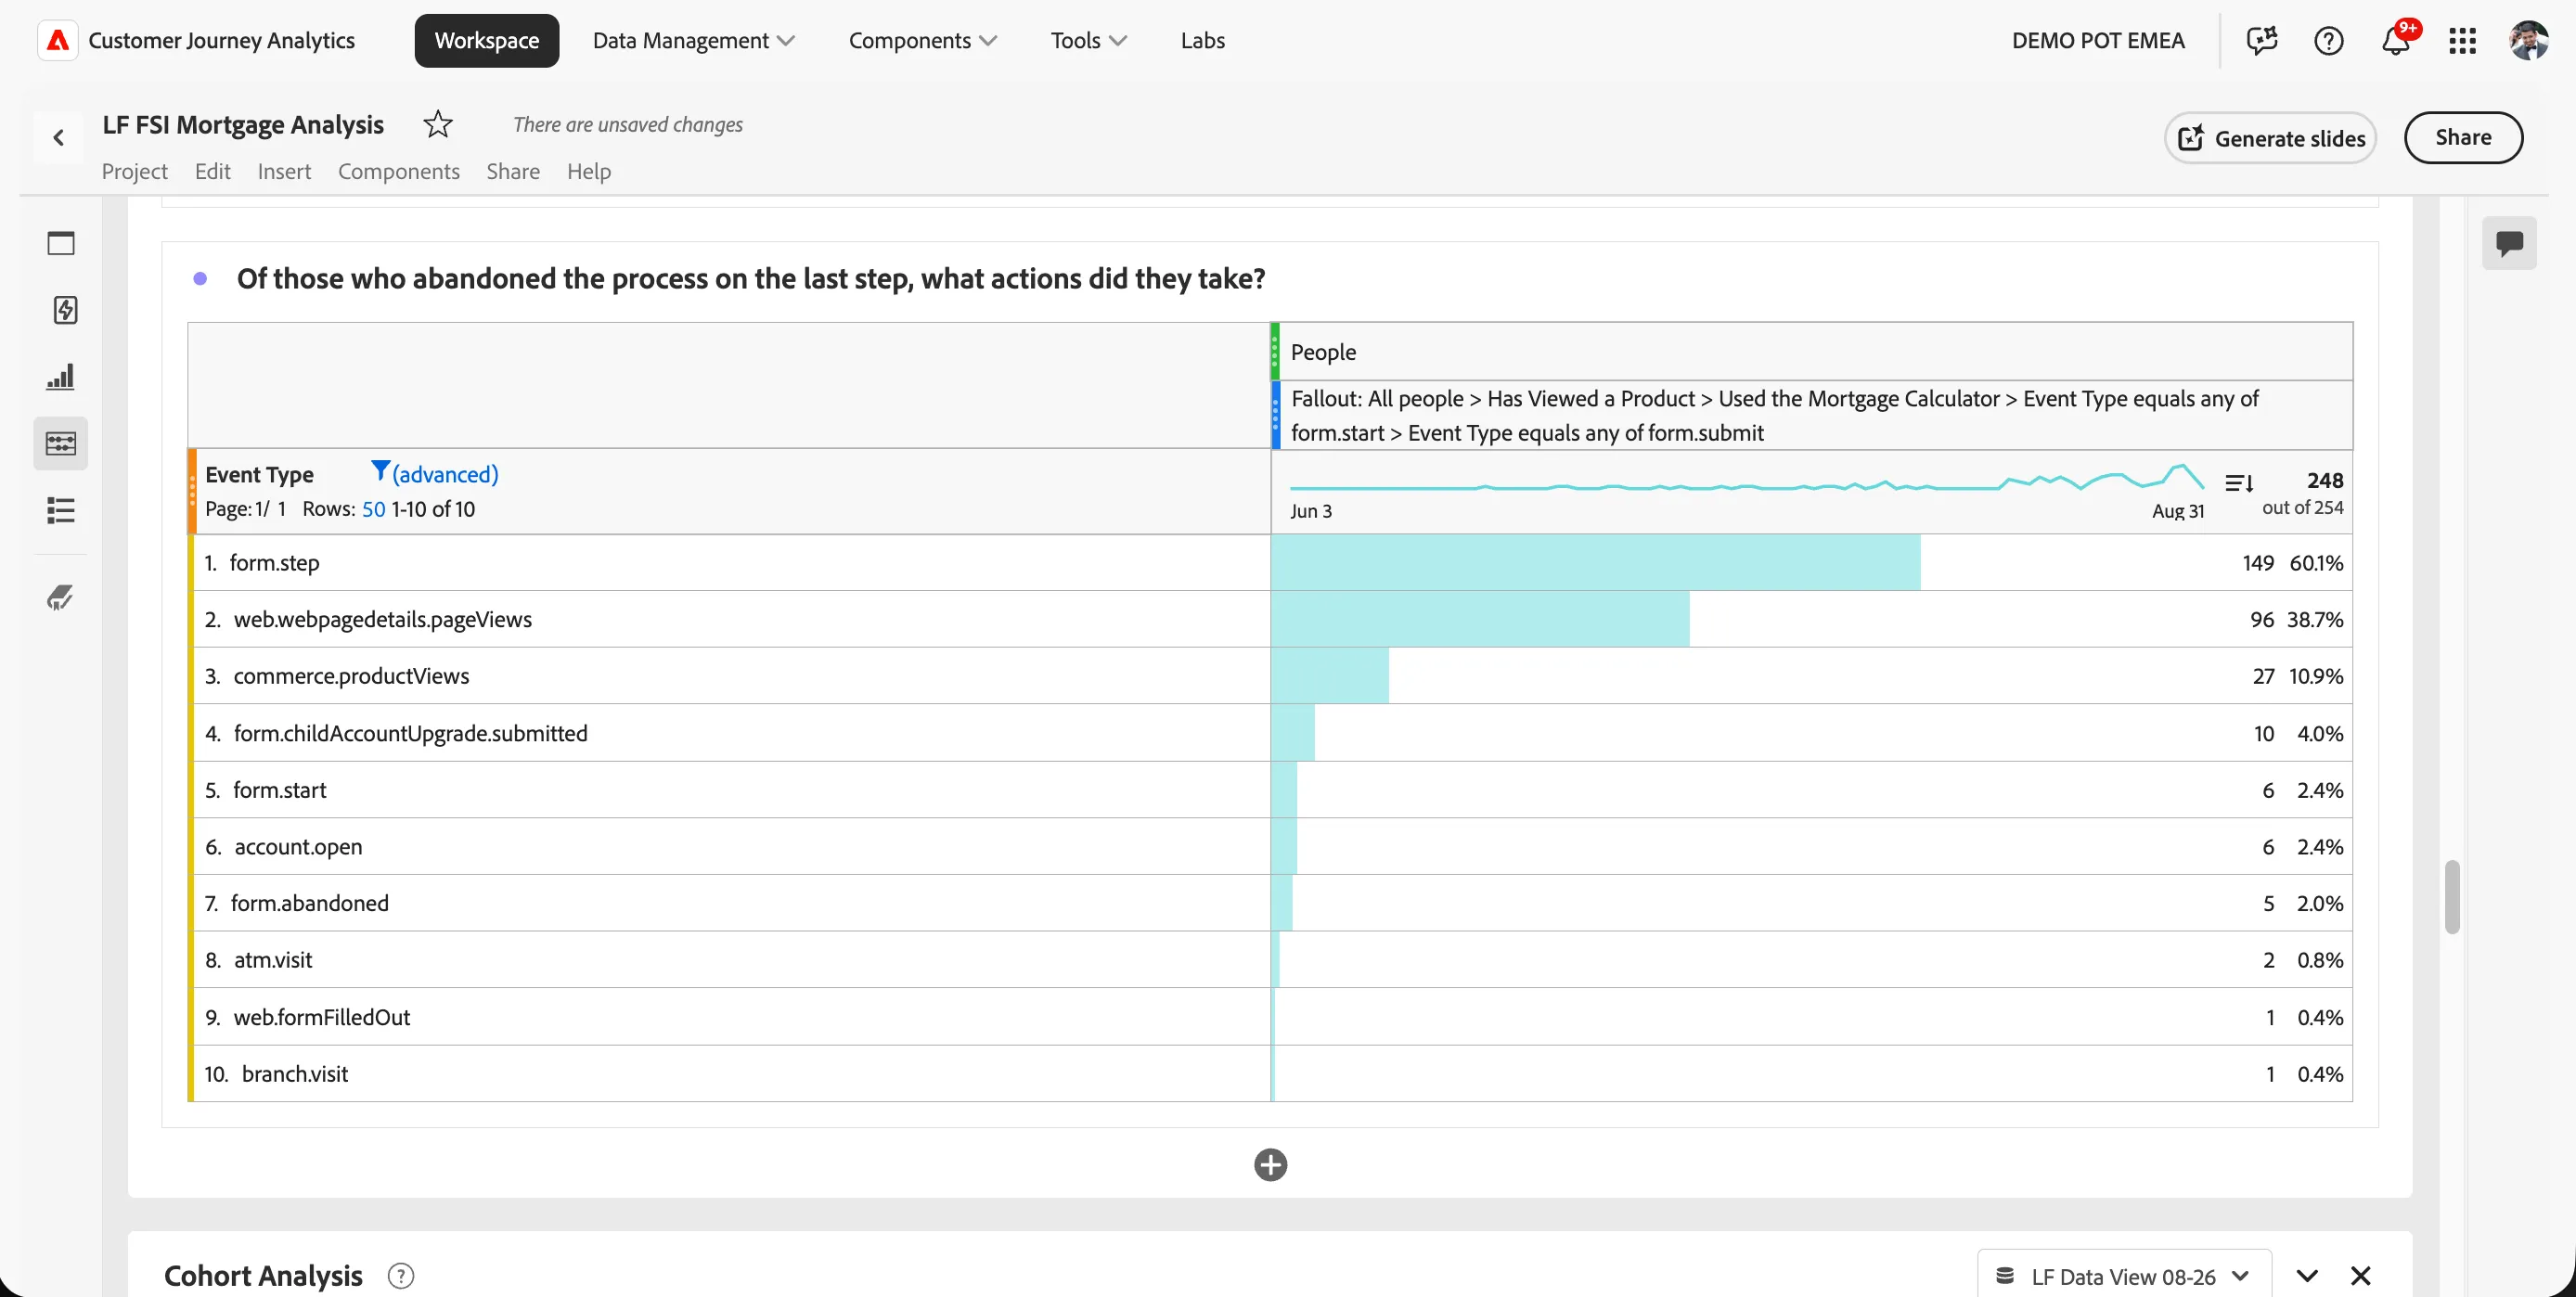Switch to the Workspace tab
The width and height of the screenshot is (2576, 1297).
tap(486, 40)
